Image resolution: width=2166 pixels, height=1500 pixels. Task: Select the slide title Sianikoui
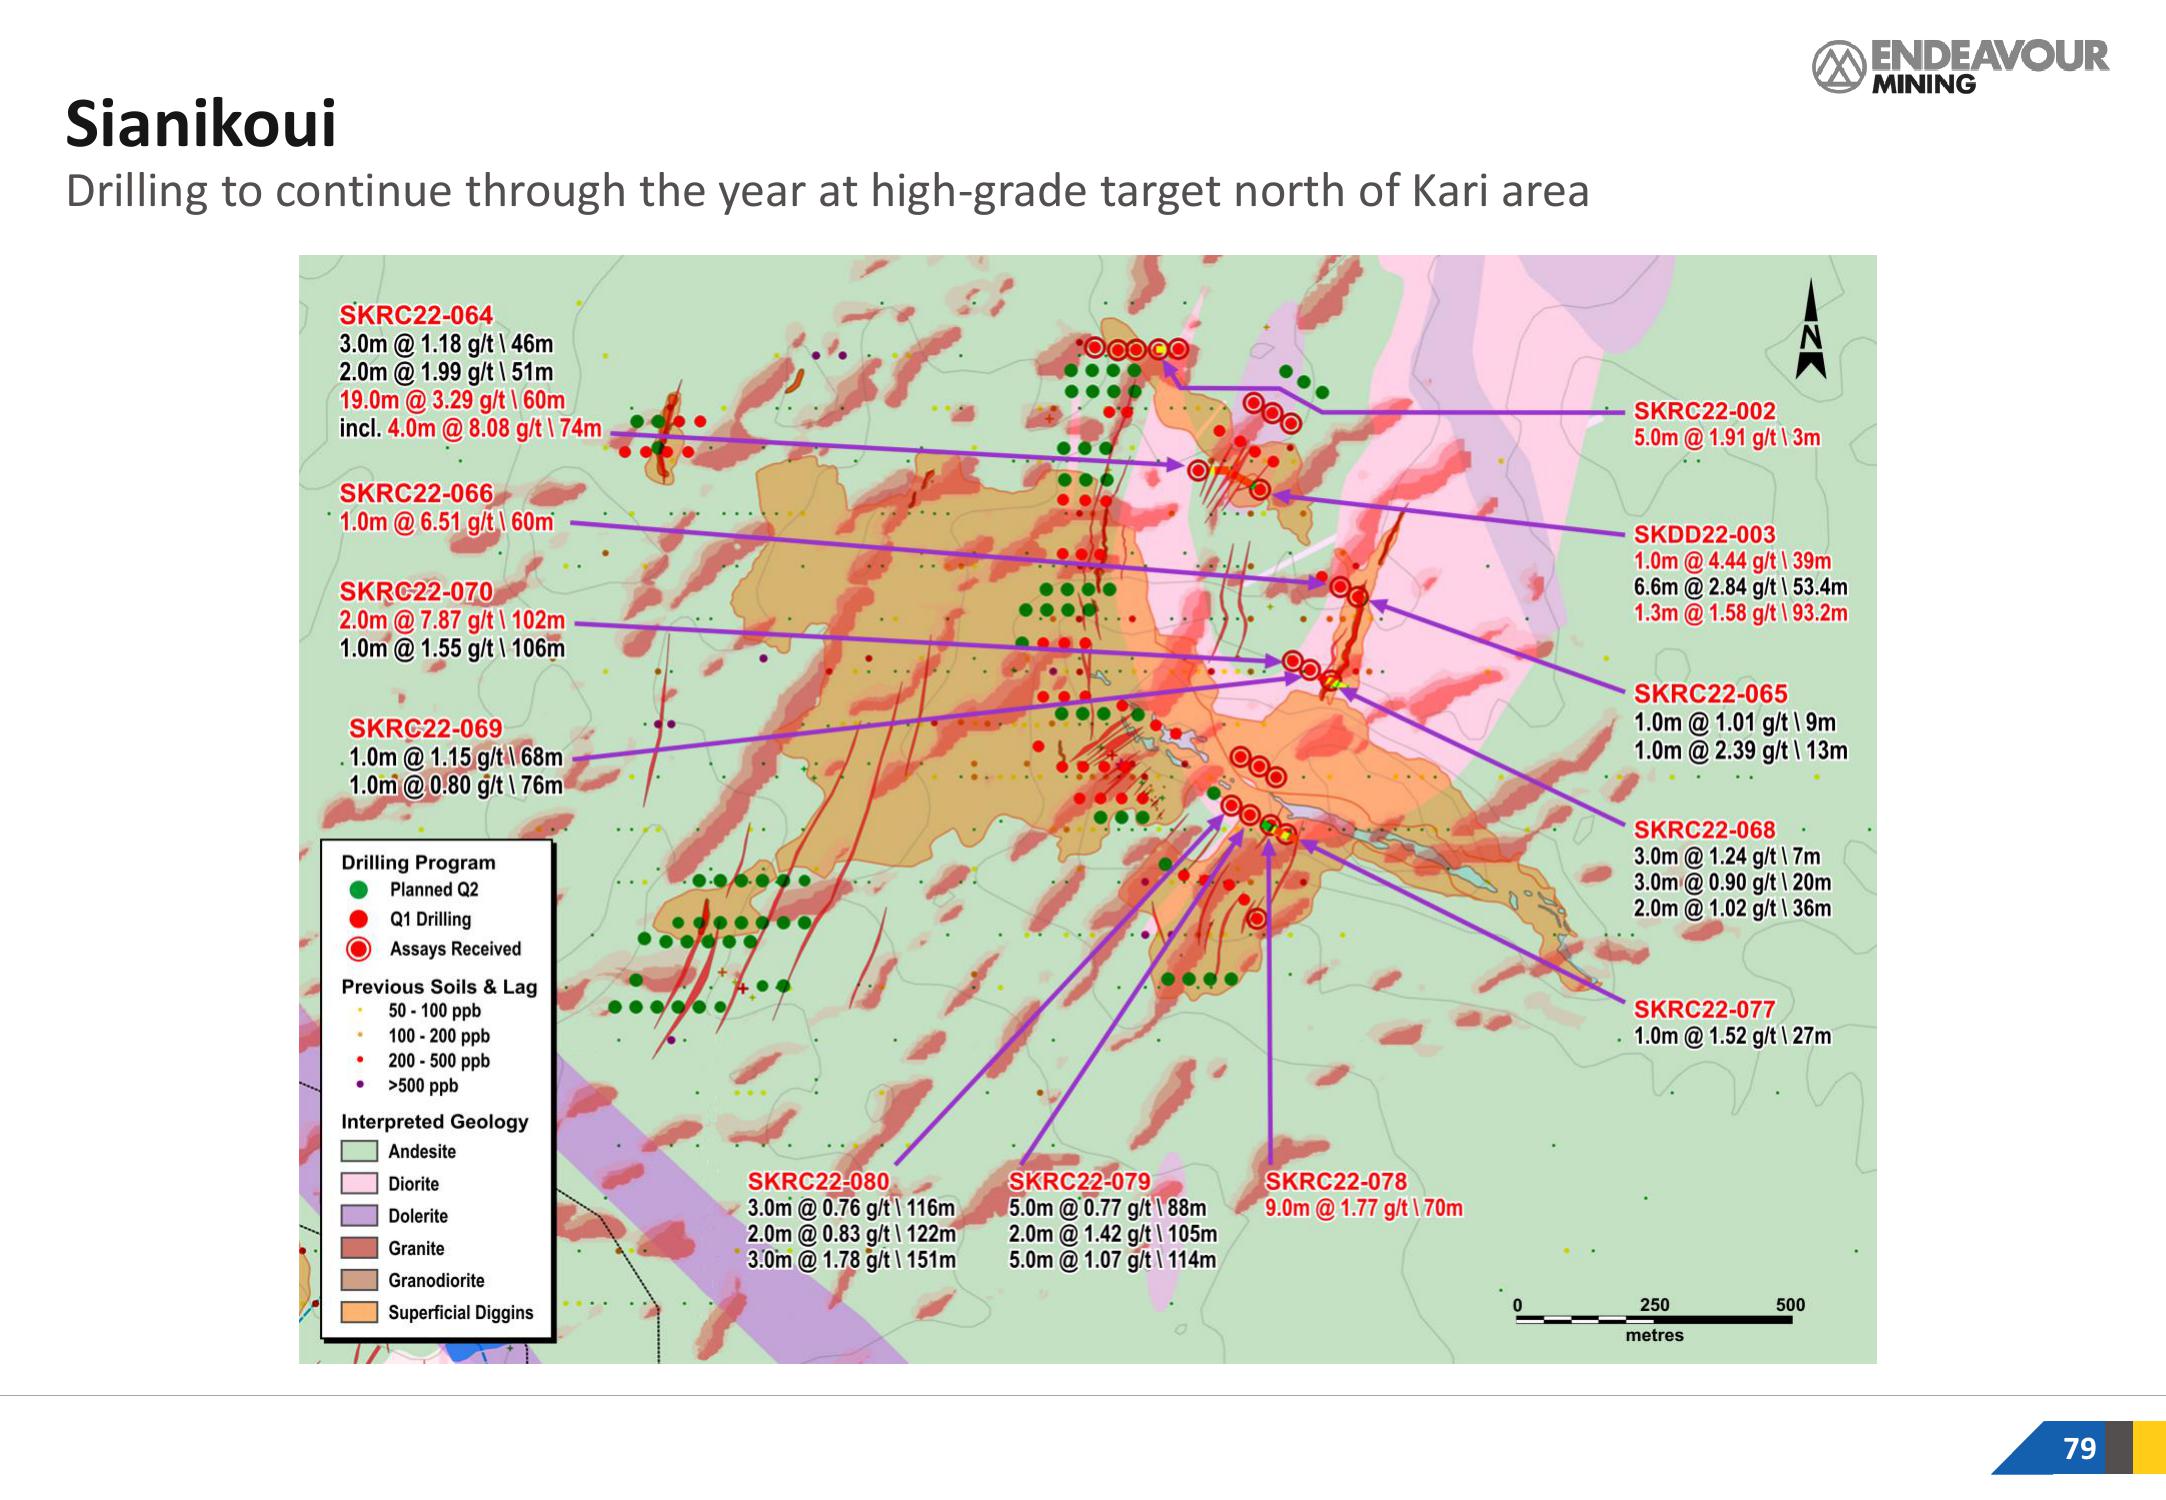201,124
